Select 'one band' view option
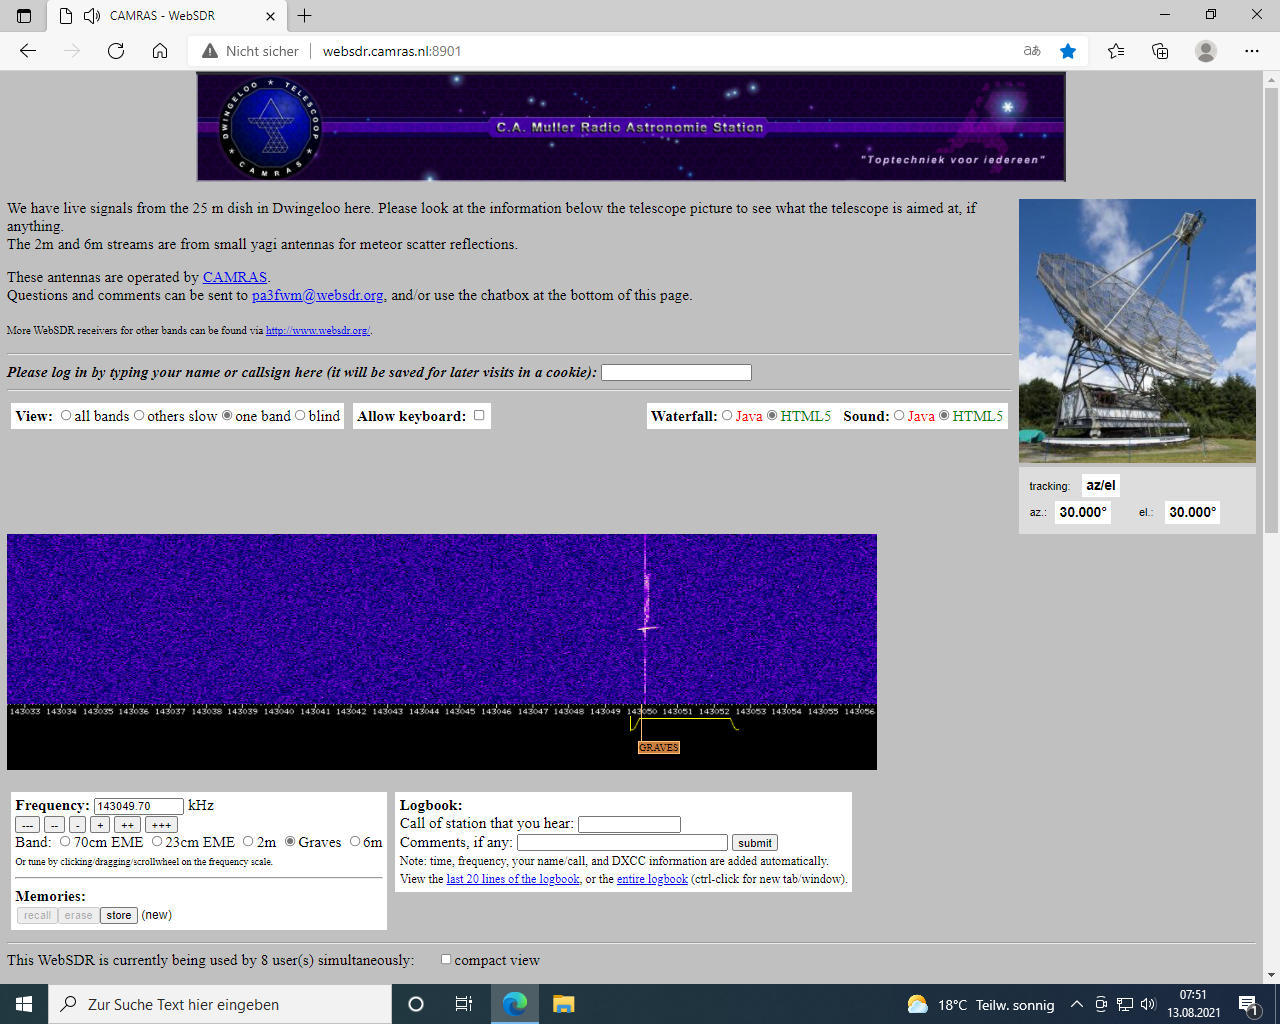This screenshot has width=1280, height=1024. click(x=227, y=416)
